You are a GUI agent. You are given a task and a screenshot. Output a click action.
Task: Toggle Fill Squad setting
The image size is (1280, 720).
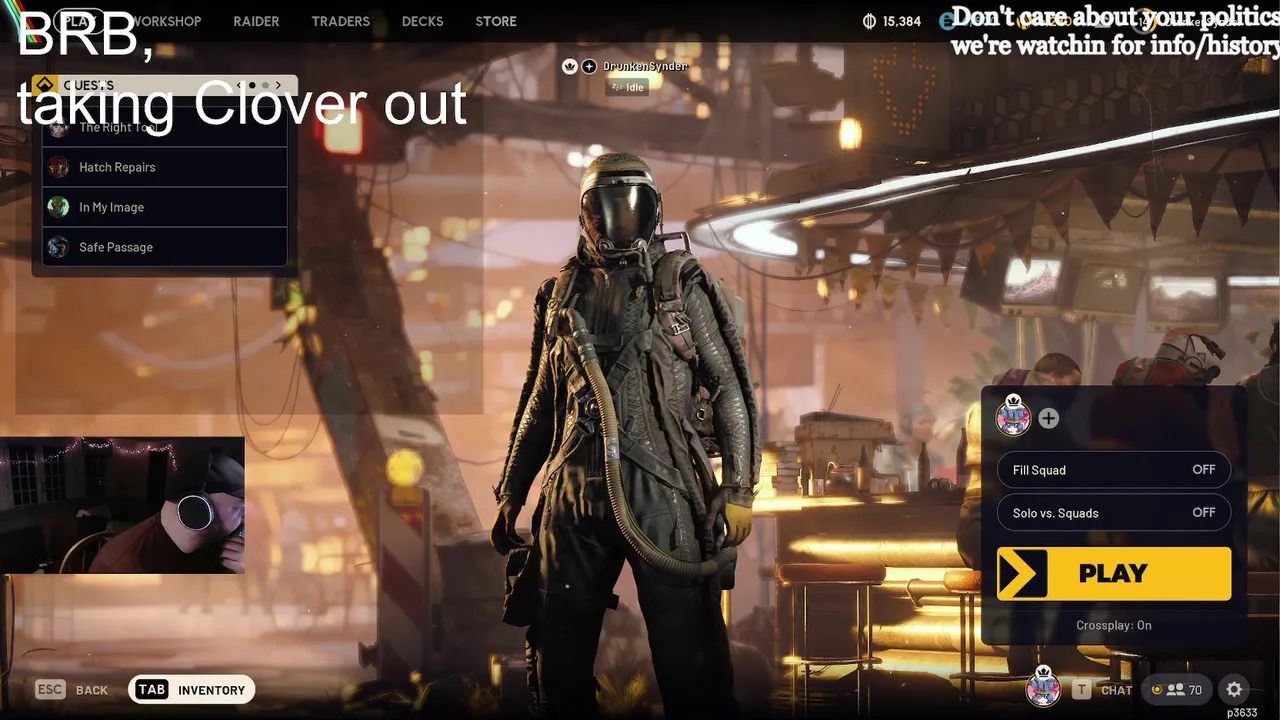click(x=1114, y=470)
